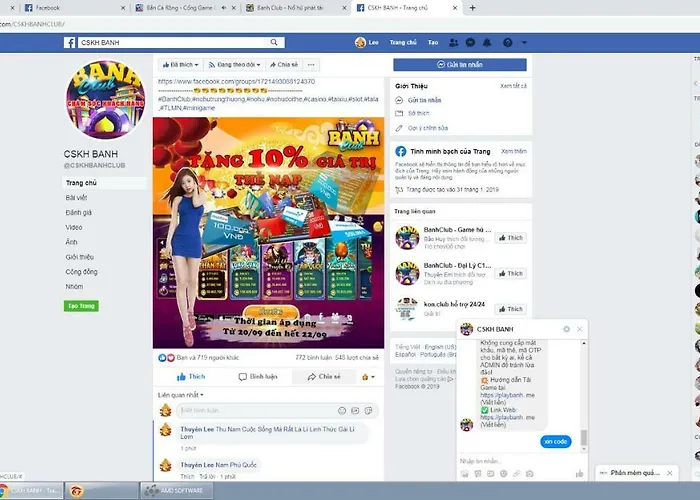Open friend requests icon in header
The width and height of the screenshot is (700, 500).
point(454,42)
